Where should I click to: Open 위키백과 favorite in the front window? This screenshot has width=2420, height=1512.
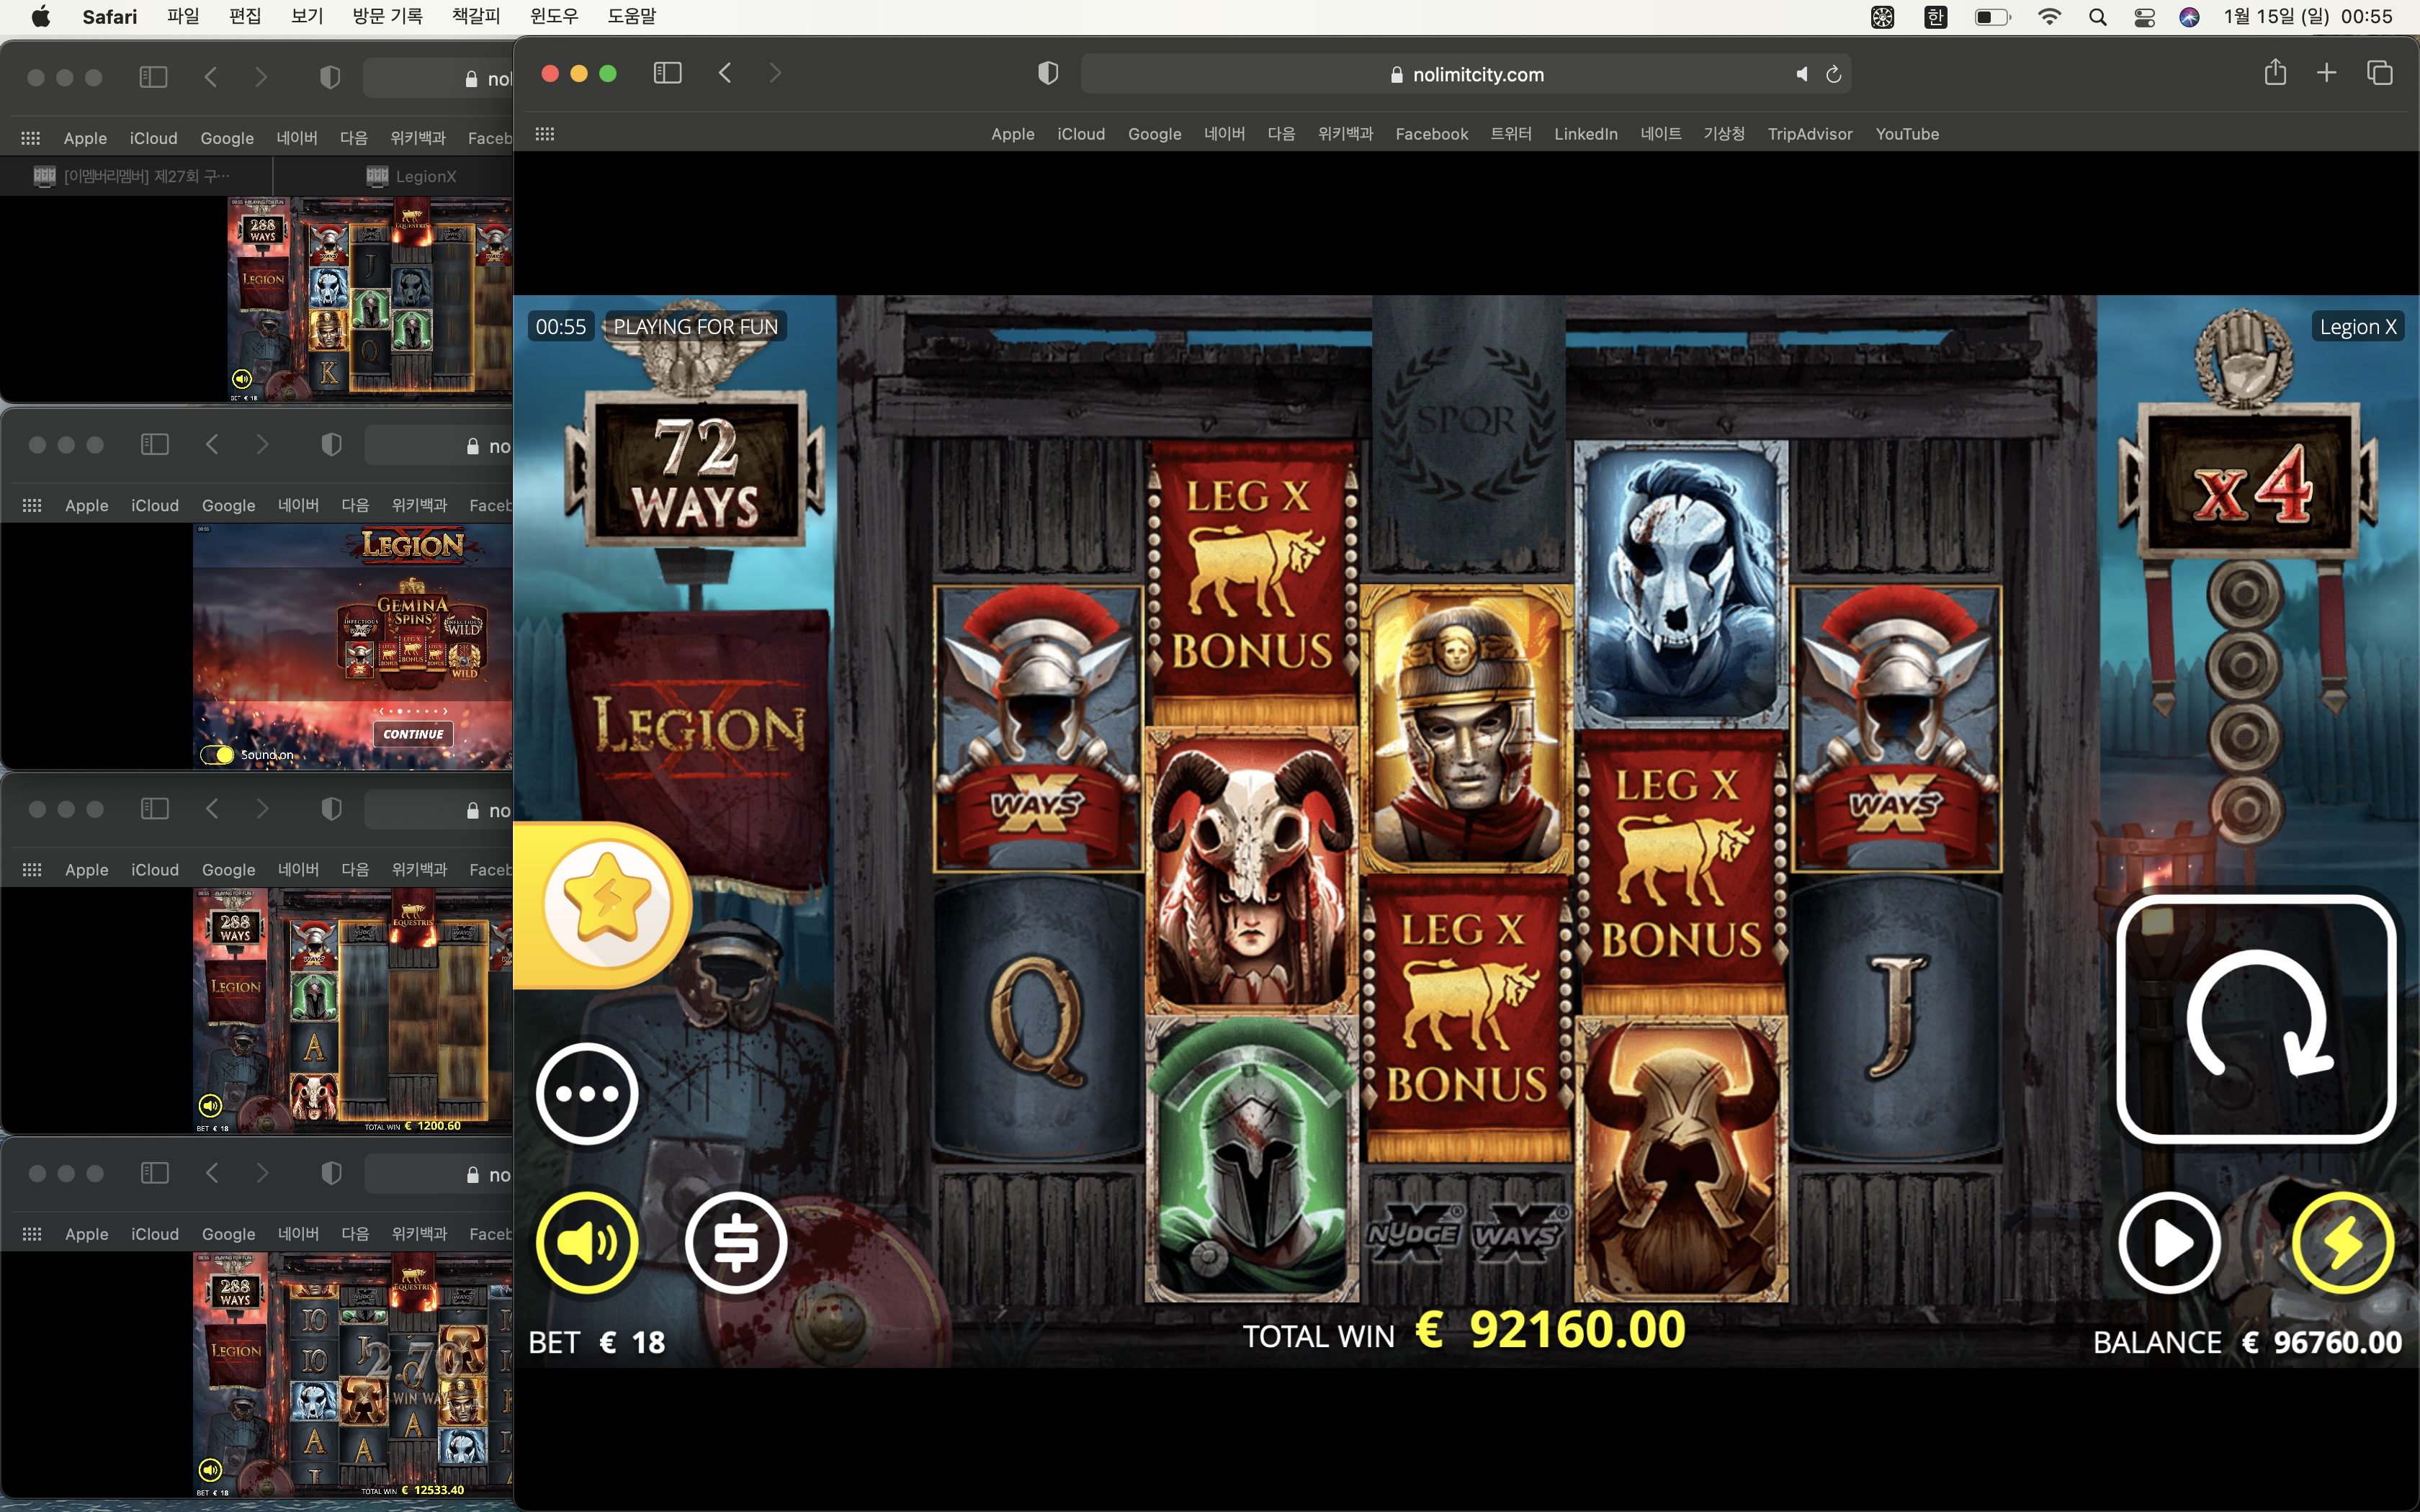[x=1345, y=134]
